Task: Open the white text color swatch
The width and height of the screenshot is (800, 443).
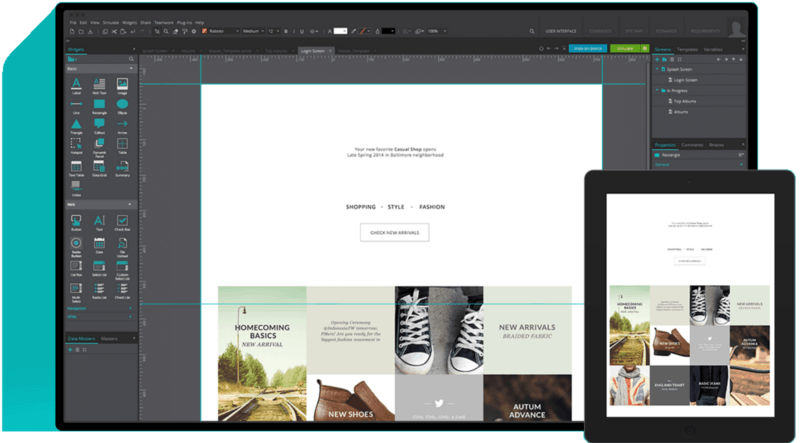Action: click(x=340, y=32)
